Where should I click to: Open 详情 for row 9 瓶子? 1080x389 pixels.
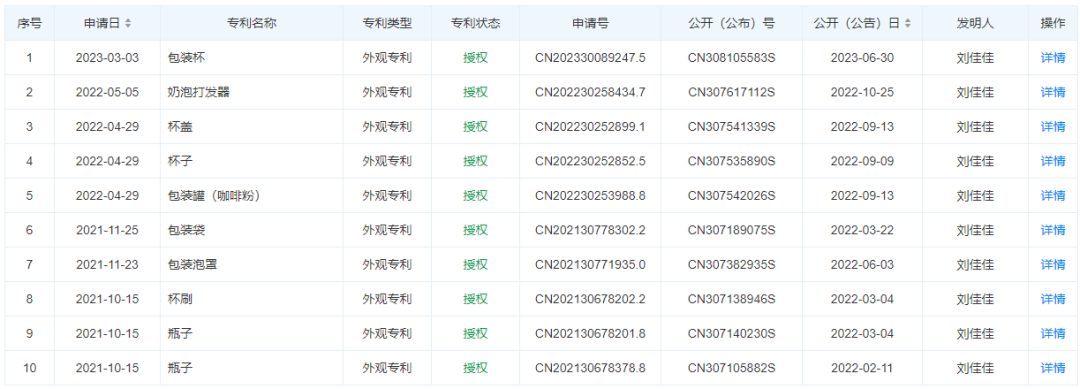[x=1052, y=333]
